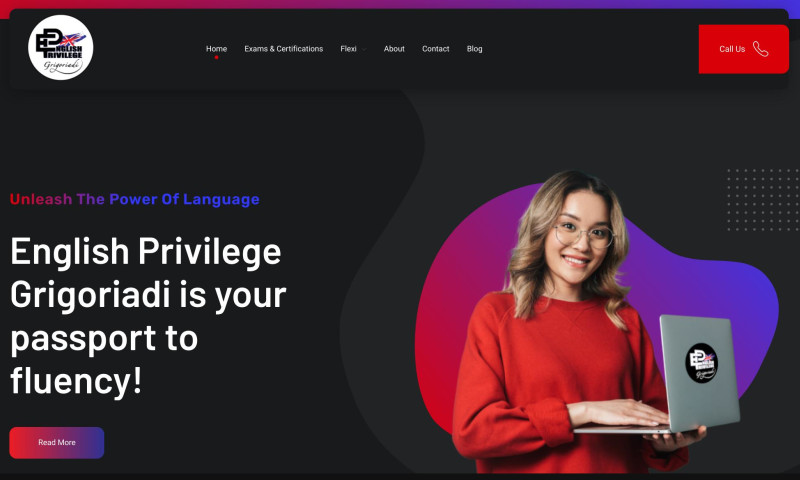Open the Home menu item
This screenshot has height=480, width=800.
tap(216, 49)
